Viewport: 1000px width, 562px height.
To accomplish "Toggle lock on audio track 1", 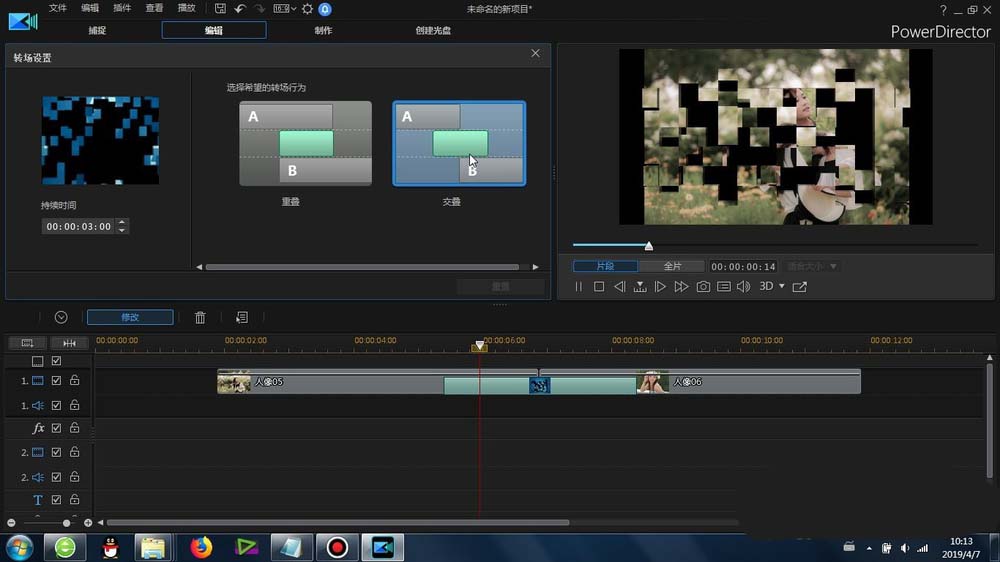I will coord(74,405).
